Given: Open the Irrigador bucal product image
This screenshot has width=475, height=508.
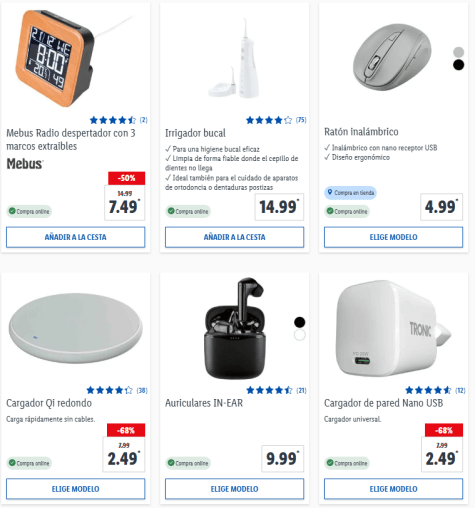Looking at the screenshot, I should pos(234,58).
